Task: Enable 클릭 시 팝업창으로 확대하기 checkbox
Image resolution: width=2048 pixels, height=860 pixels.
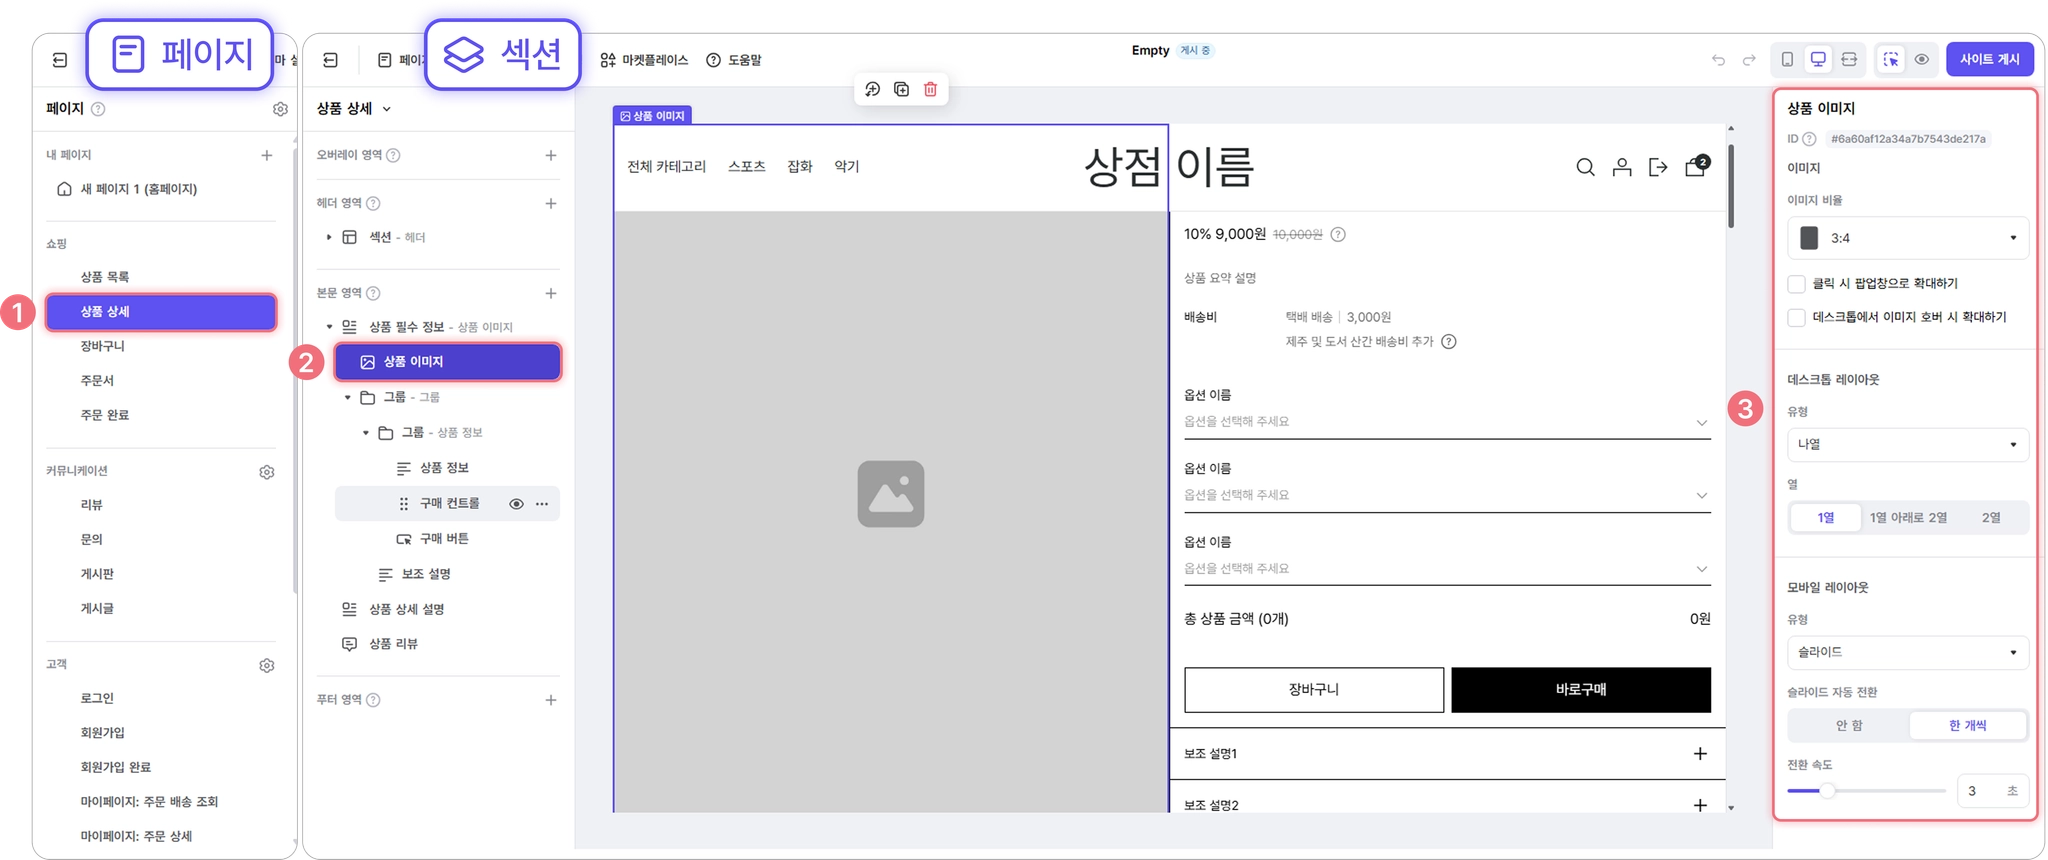Action: coord(1797,284)
